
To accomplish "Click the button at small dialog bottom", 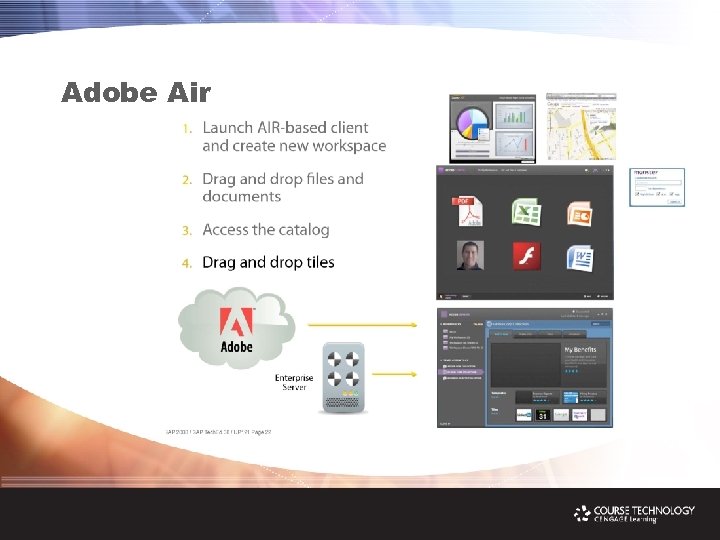I will click(674, 202).
